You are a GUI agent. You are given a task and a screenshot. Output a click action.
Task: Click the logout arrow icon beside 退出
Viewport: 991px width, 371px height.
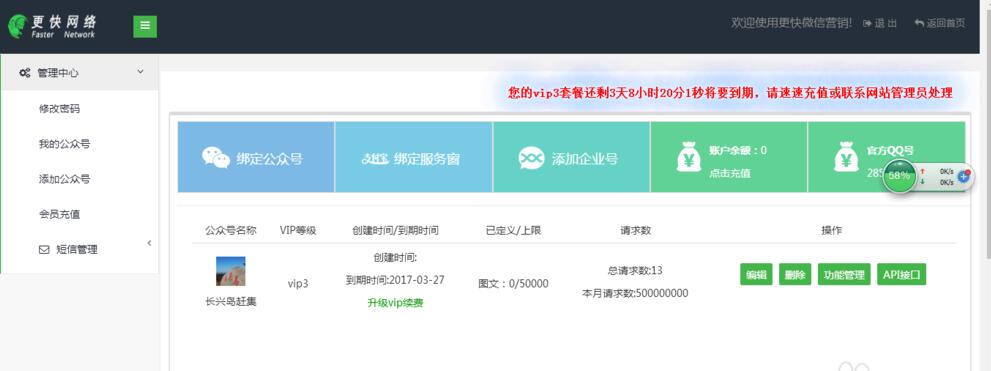[867, 23]
